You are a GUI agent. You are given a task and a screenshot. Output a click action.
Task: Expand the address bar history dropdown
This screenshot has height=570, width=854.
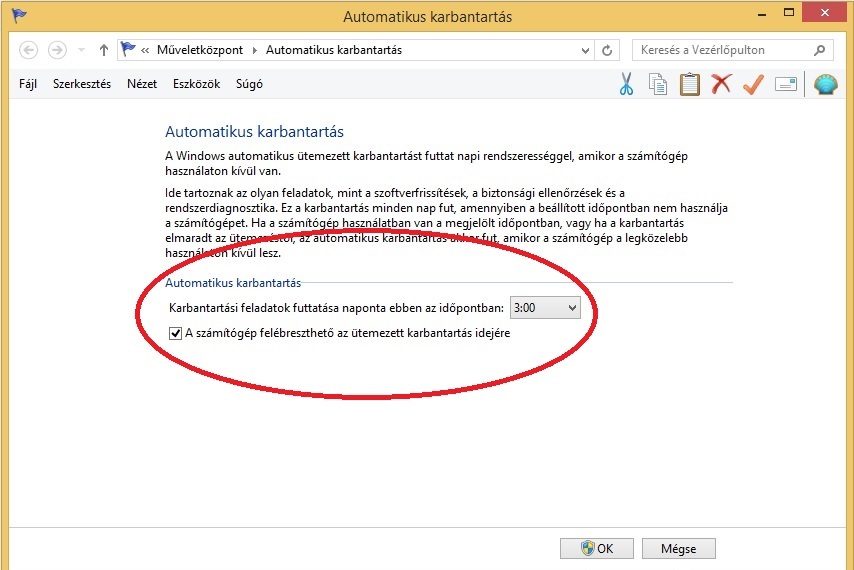click(585, 51)
